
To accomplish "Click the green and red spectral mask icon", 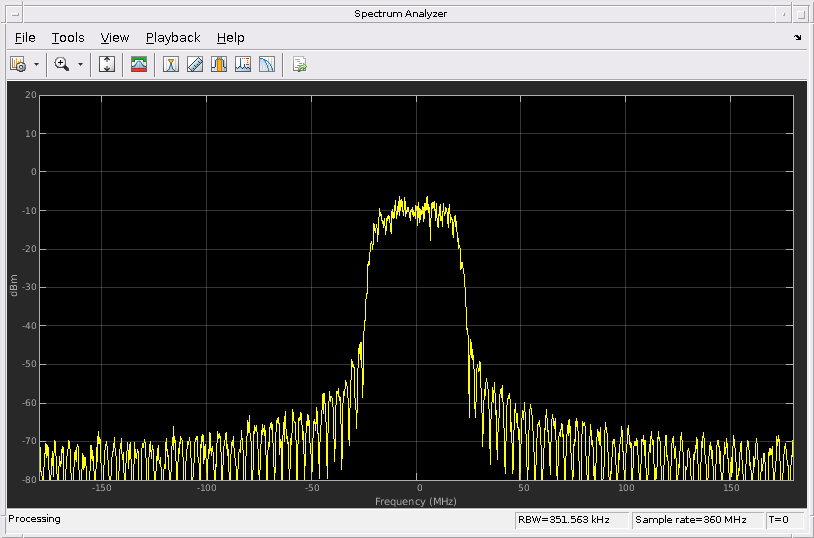I will (x=139, y=64).
